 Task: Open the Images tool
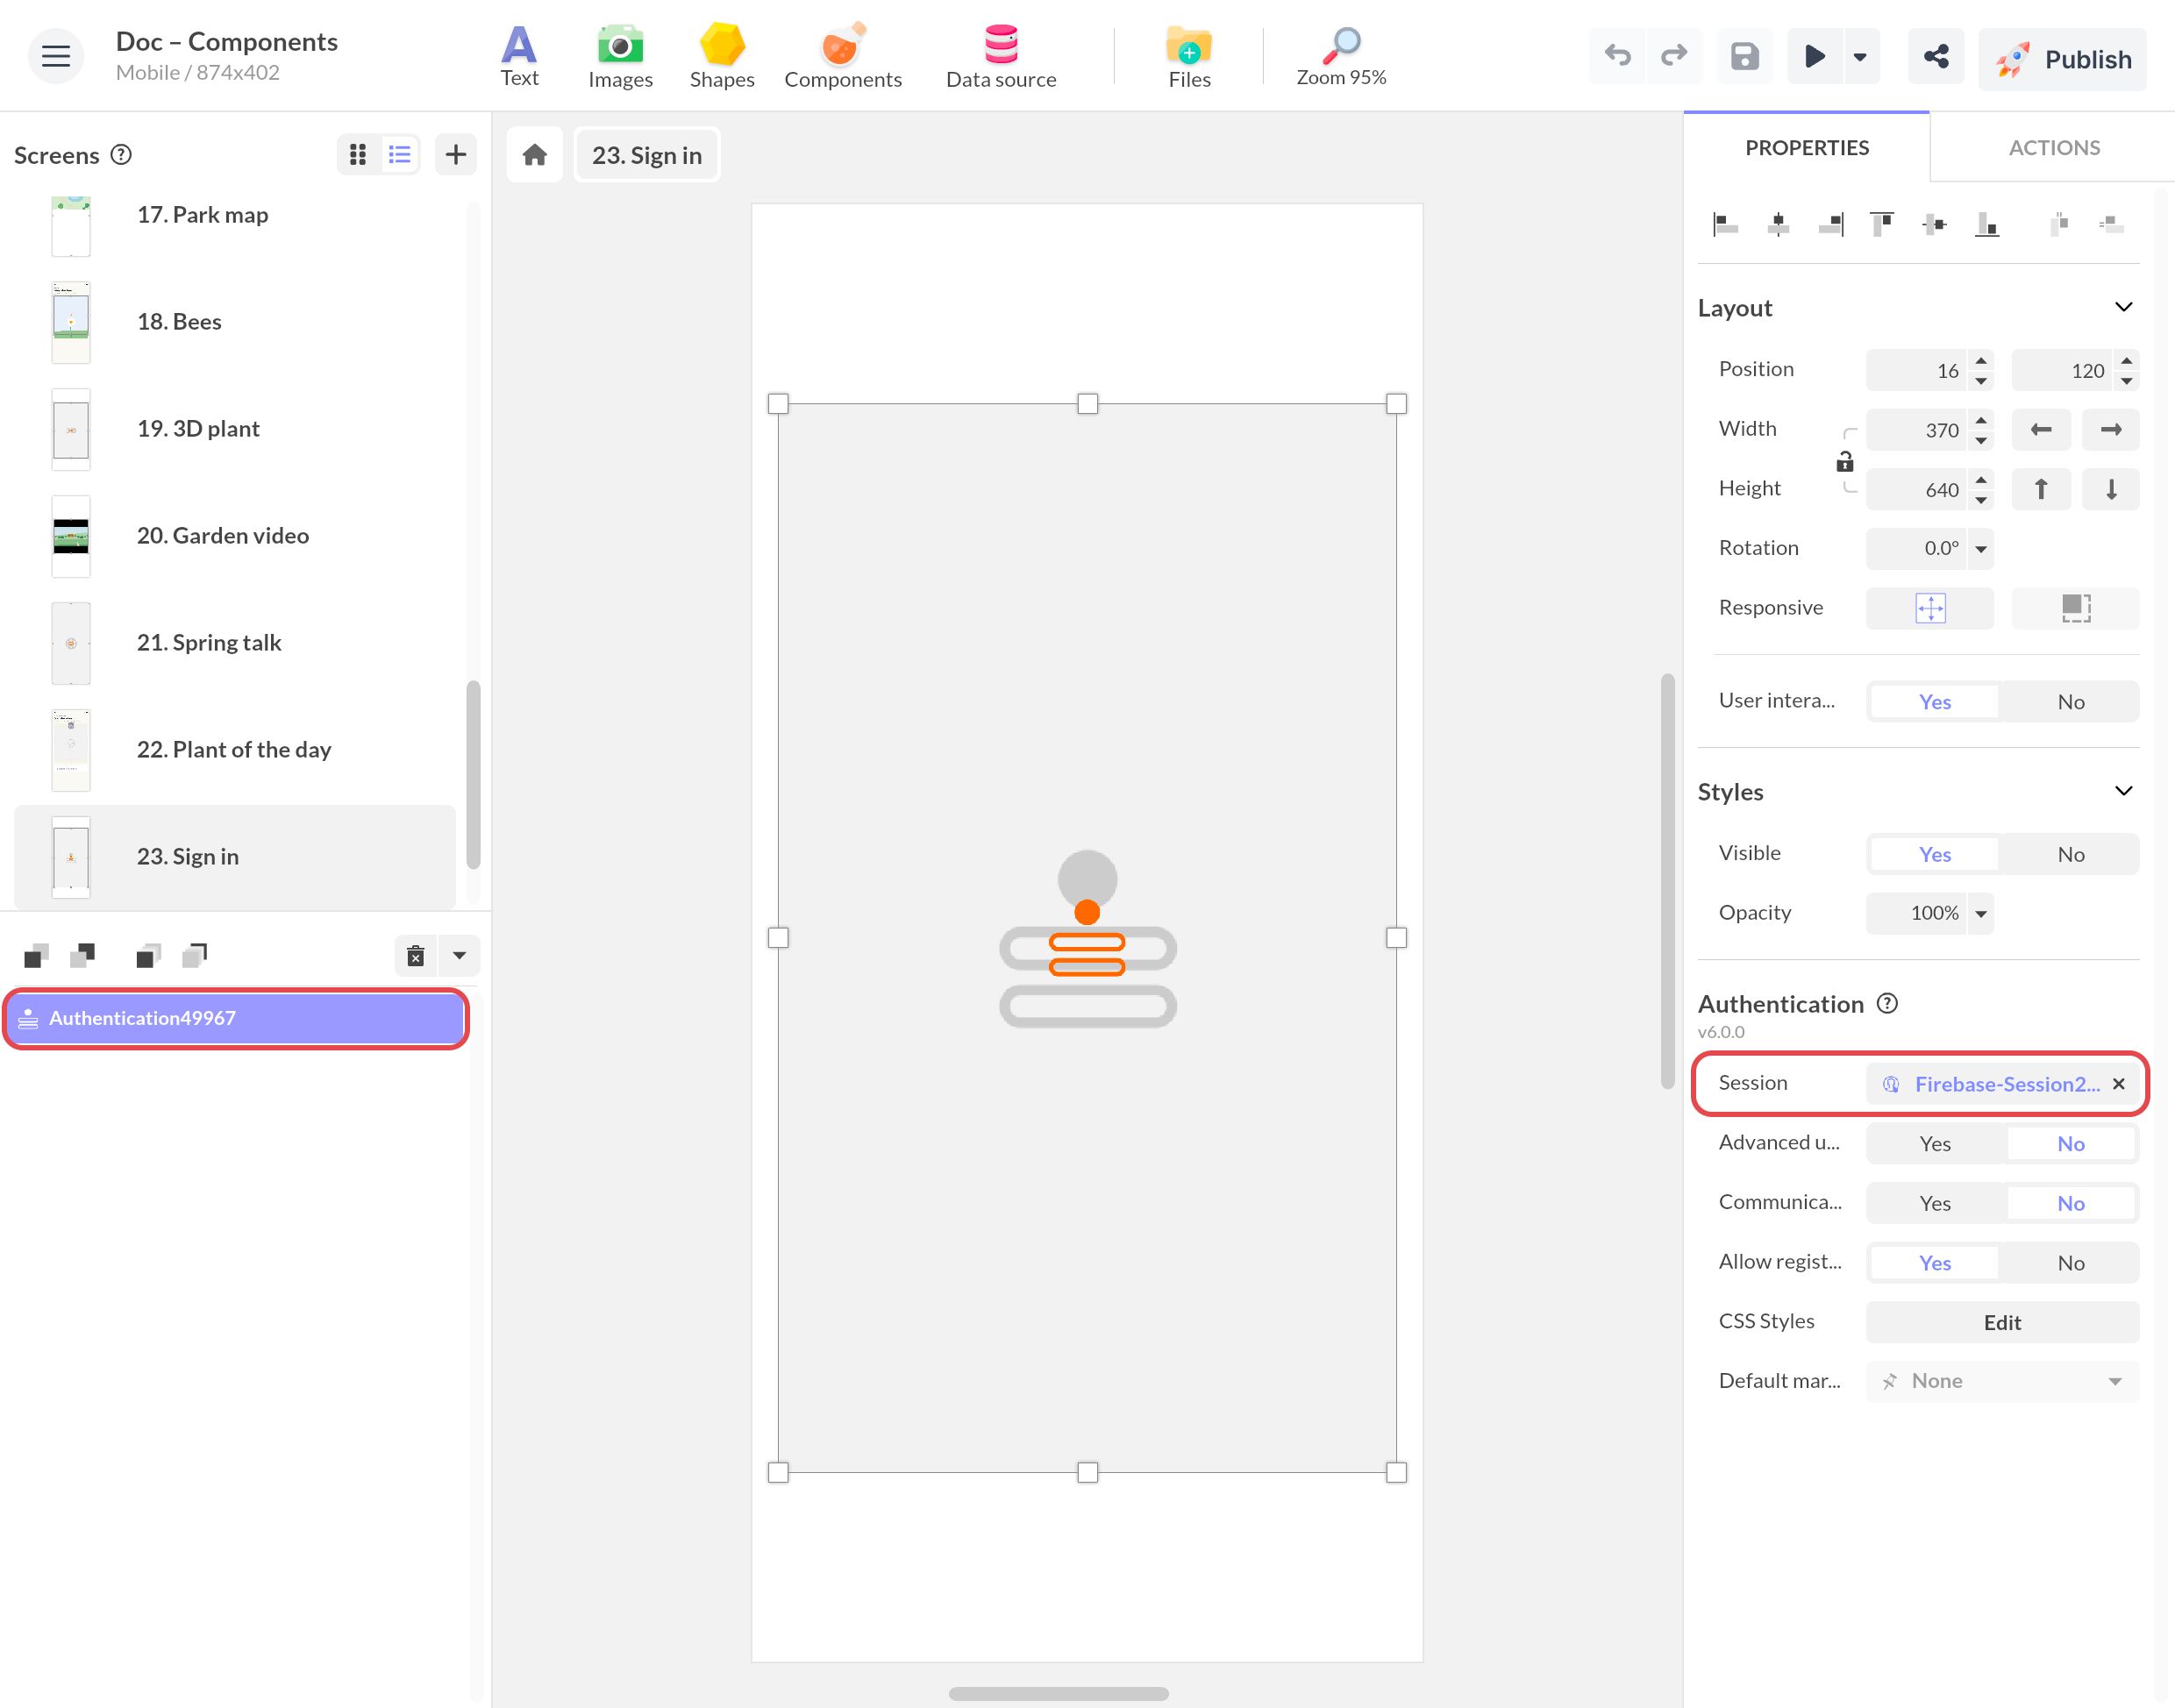(x=620, y=57)
